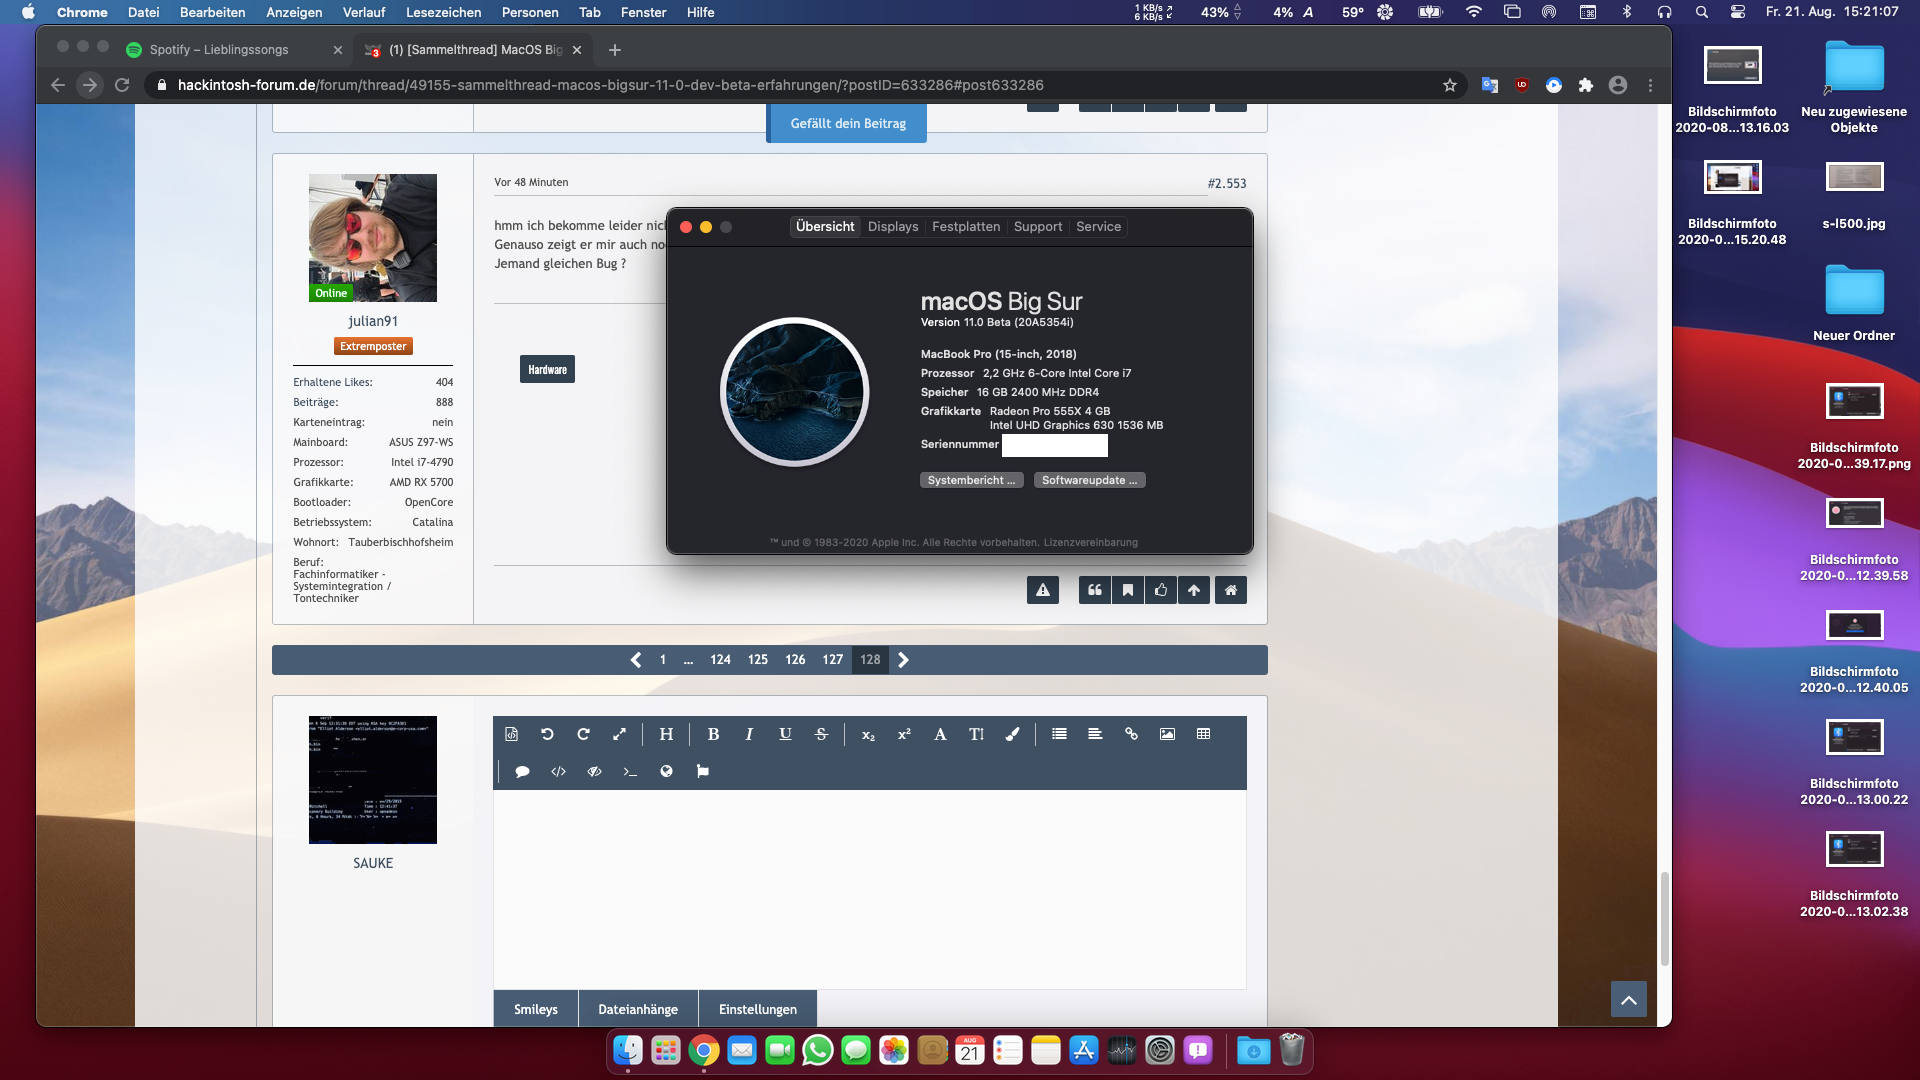Toggle strikethrough formatting in editor
The height and width of the screenshot is (1080, 1920).
tap(821, 734)
